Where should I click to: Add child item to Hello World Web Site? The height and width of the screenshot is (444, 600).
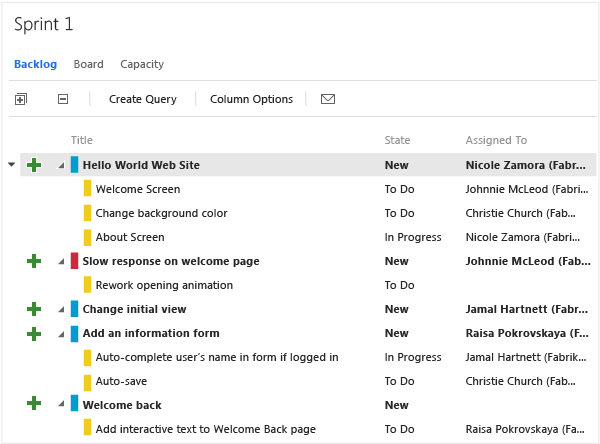(34, 165)
